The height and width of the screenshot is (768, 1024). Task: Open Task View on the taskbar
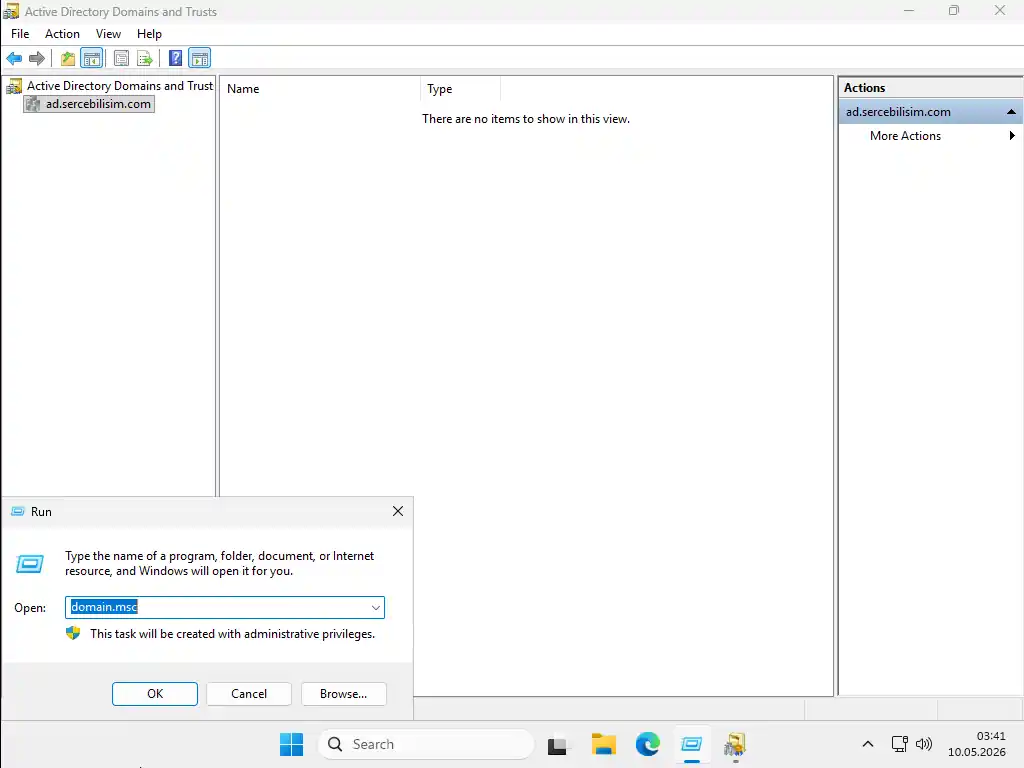tap(557, 744)
